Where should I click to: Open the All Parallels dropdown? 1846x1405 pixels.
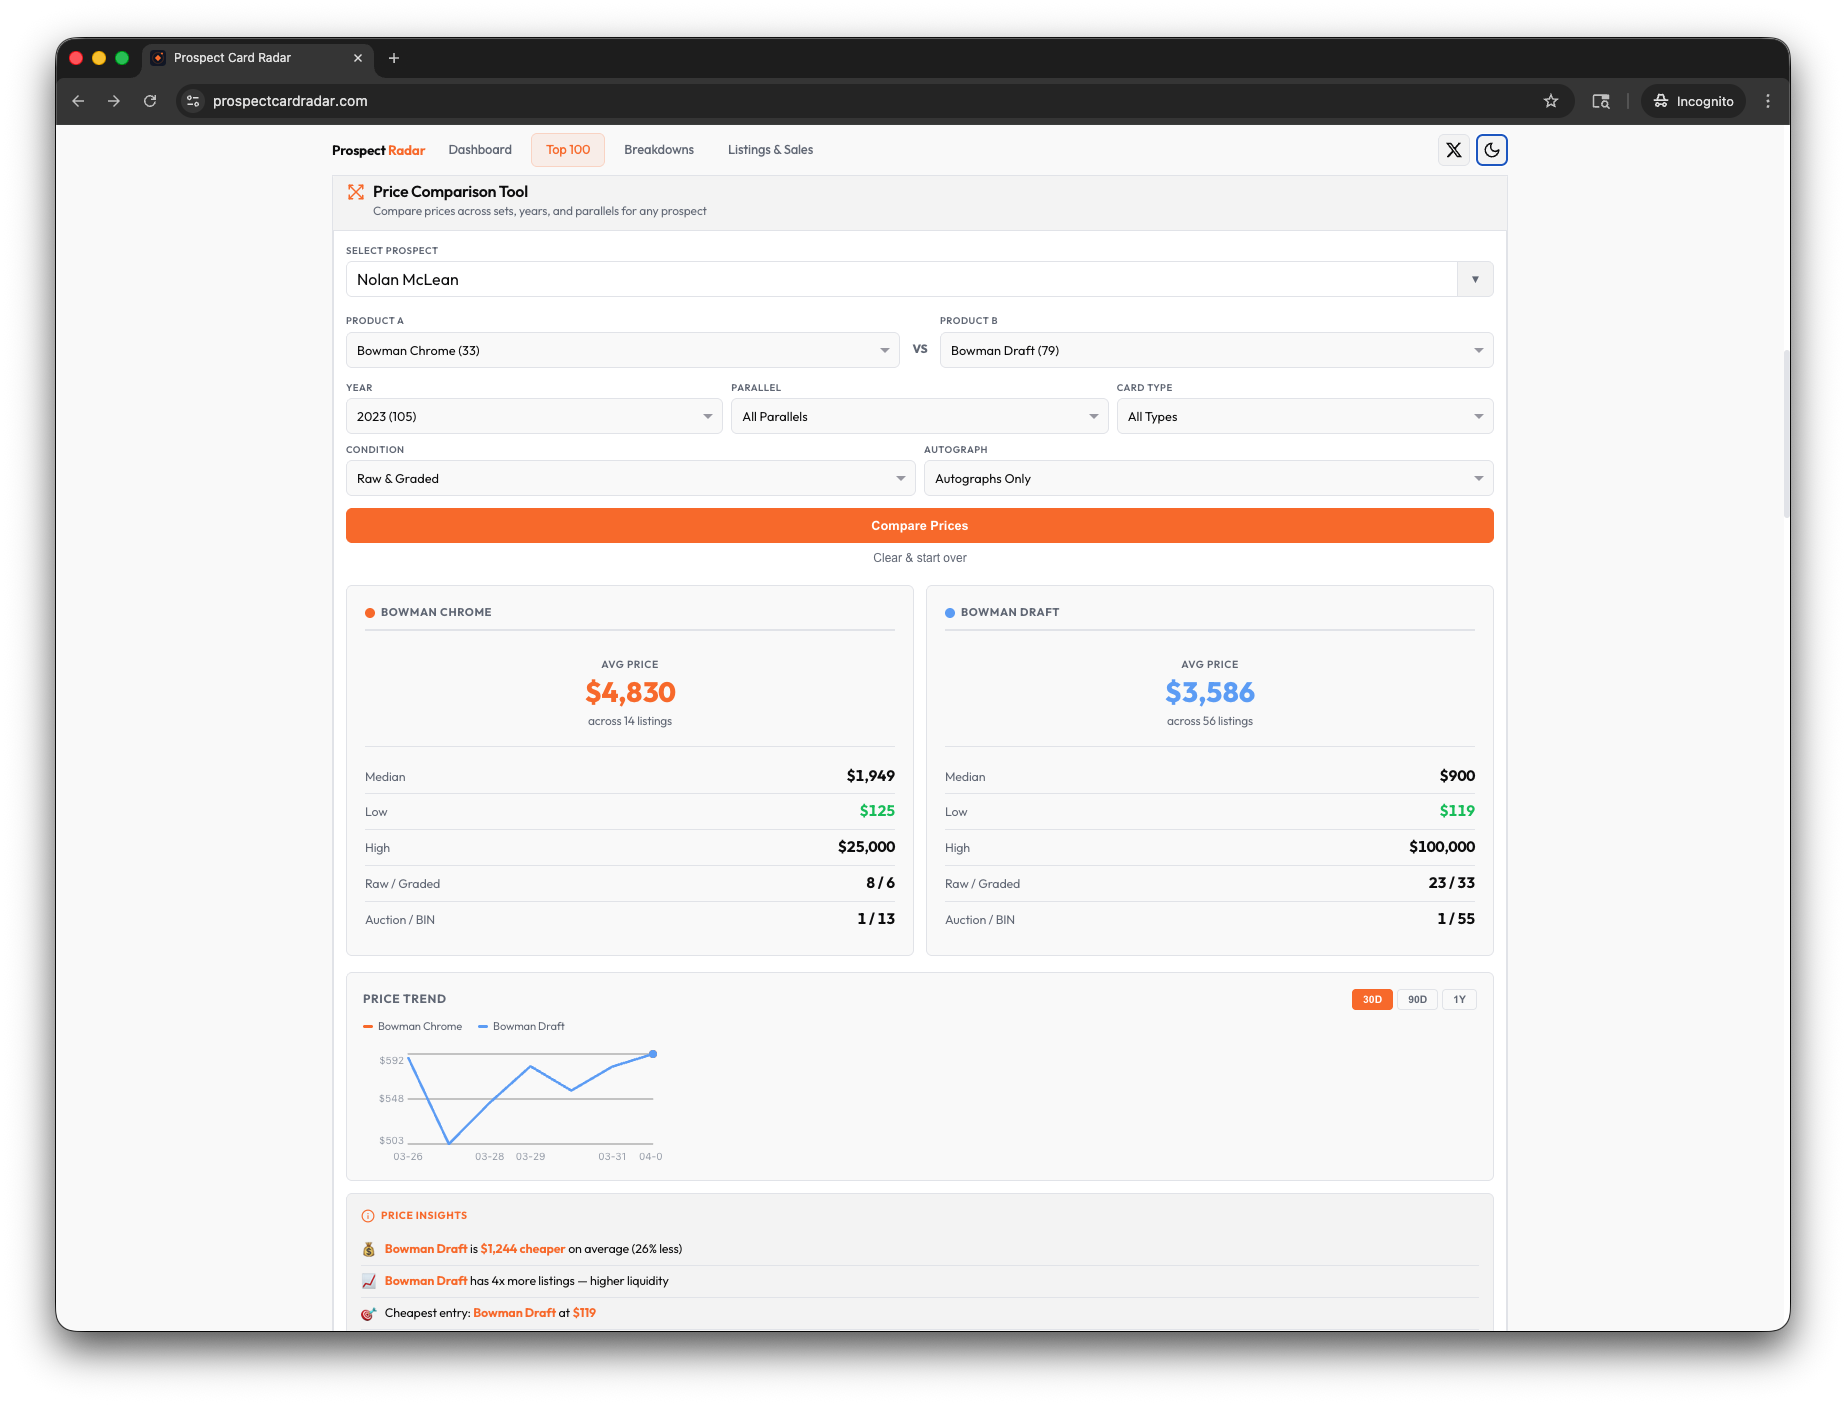tap(919, 416)
